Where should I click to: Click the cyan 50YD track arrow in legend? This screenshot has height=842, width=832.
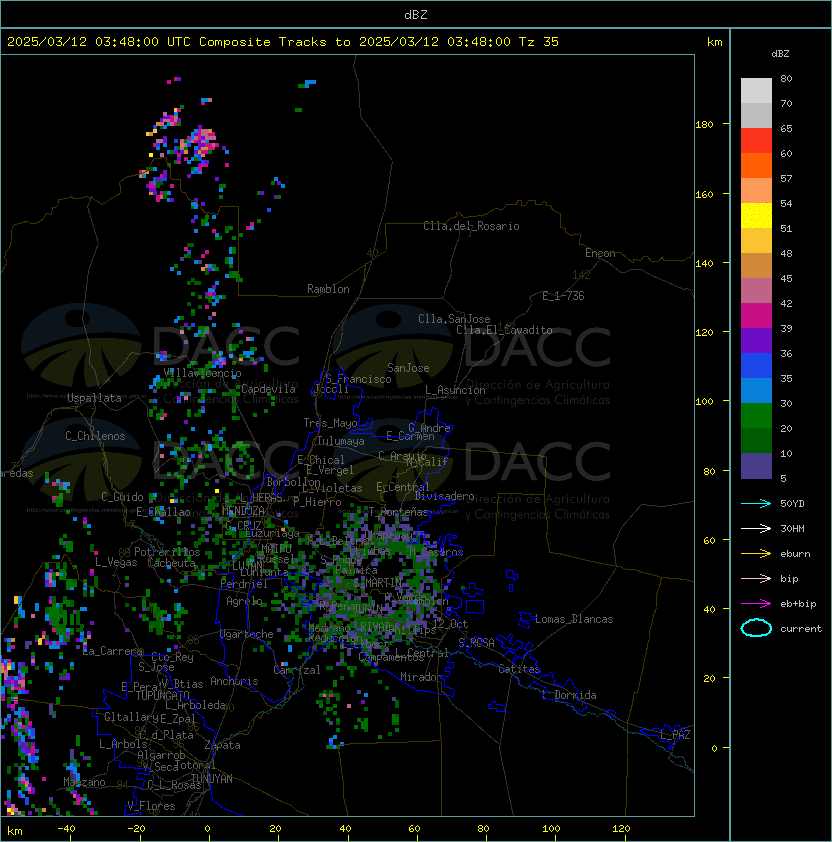coord(756,503)
